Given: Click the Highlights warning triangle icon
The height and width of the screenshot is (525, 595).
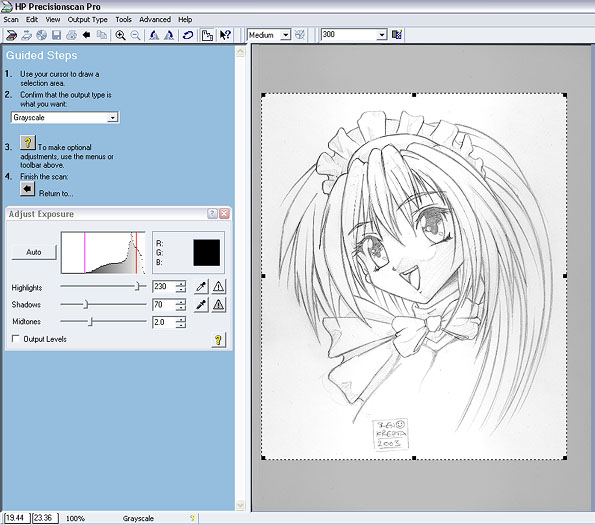Looking at the screenshot, I should [x=219, y=286].
